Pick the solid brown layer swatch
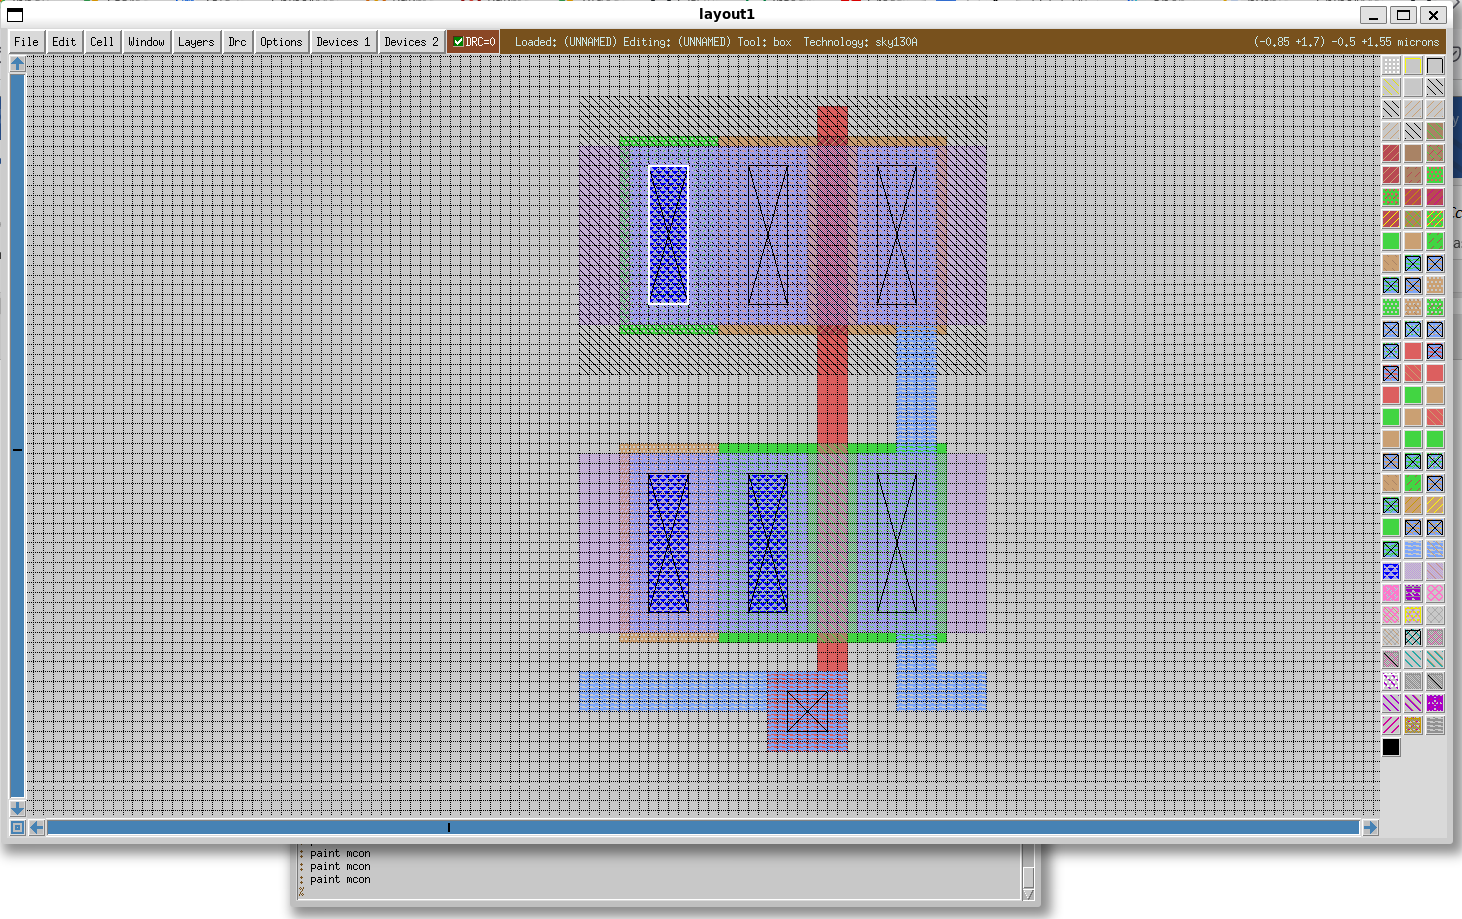 pyautogui.click(x=1413, y=153)
